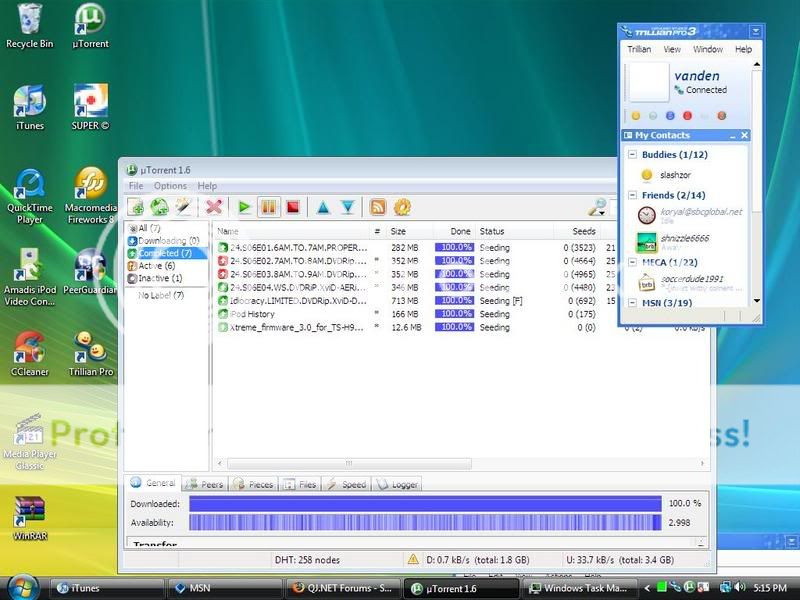Switch to the Peers tab
Image resolution: width=800 pixels, height=600 pixels.
point(206,484)
